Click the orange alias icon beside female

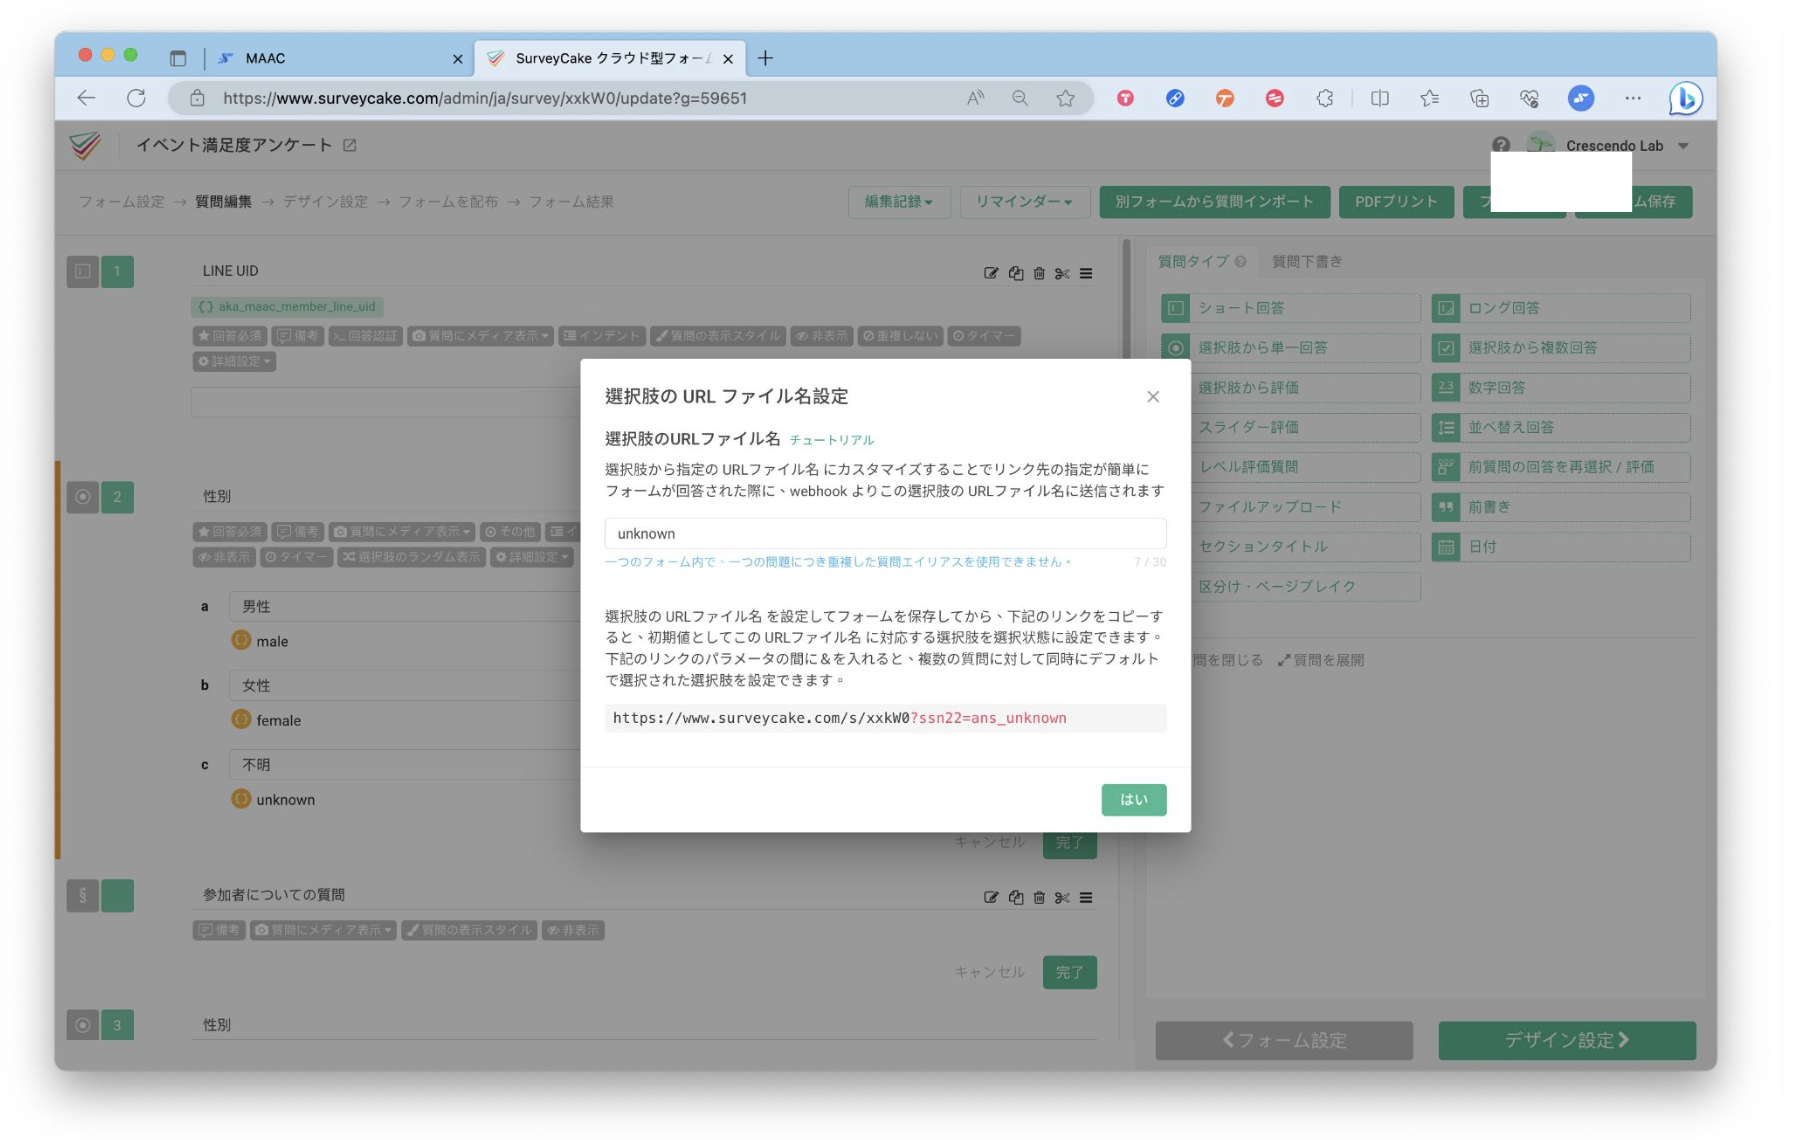tap(241, 719)
